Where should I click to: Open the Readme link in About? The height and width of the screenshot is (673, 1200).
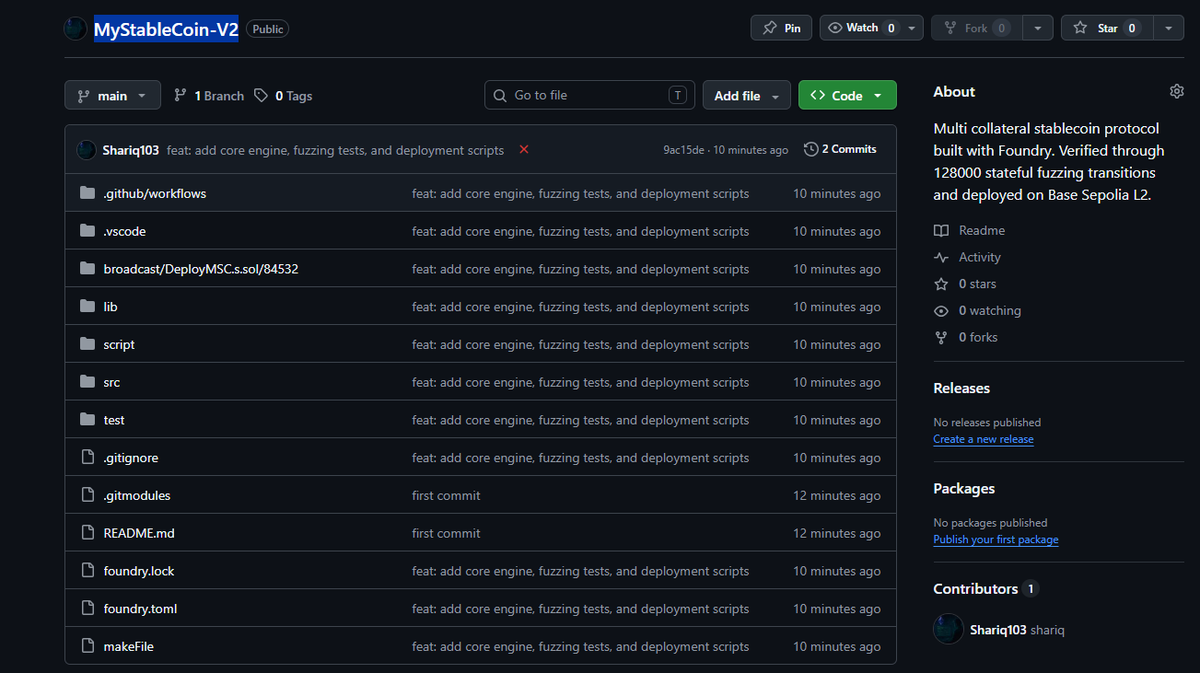969,230
